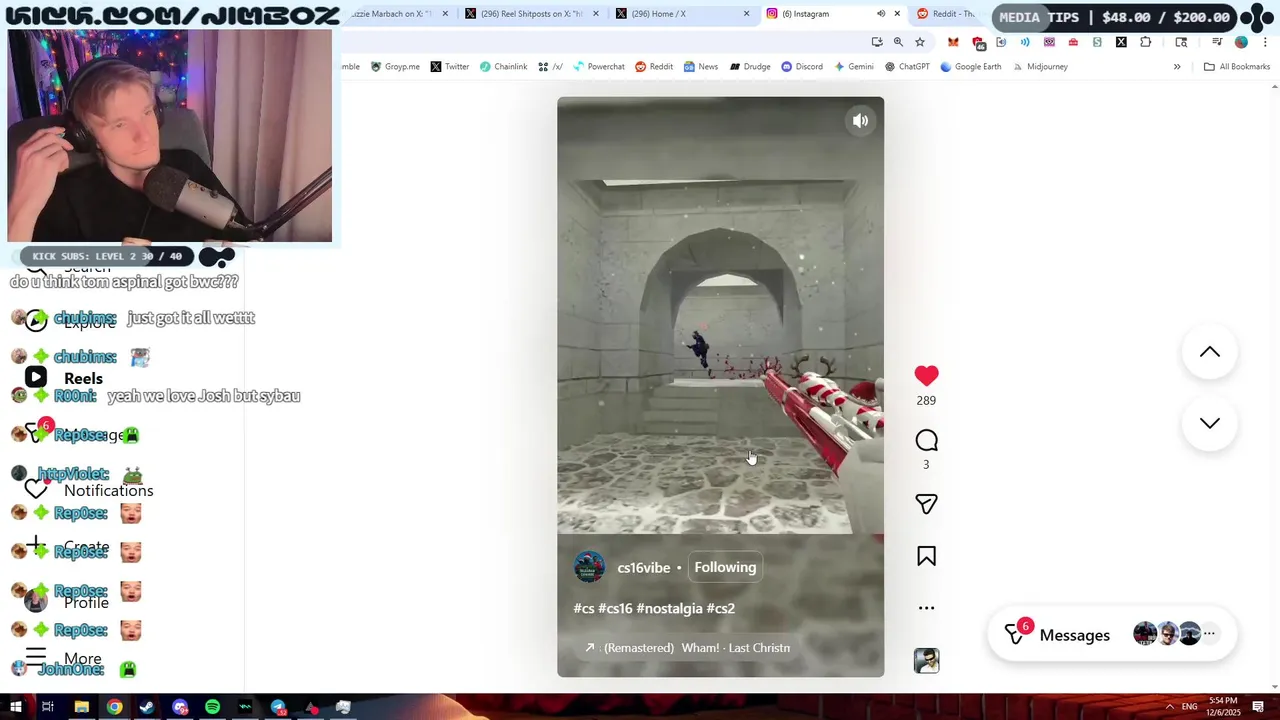This screenshot has height=720, width=1280.
Task: Open the #cs2 hashtag
Action: 720,608
